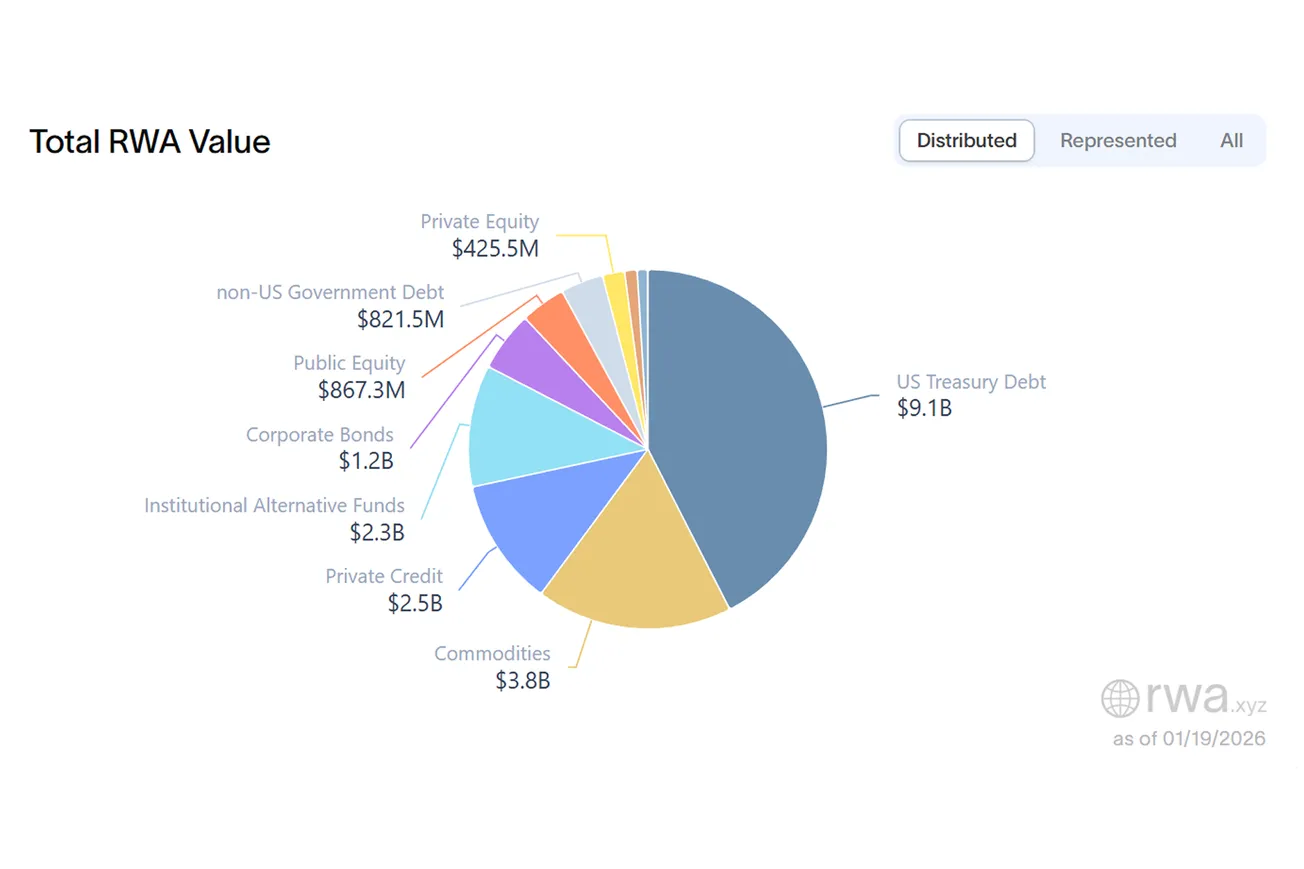Viewport: 1304px width, 869px height.
Task: Click the US Treasury Debt label
Action: pyautogui.click(x=970, y=382)
